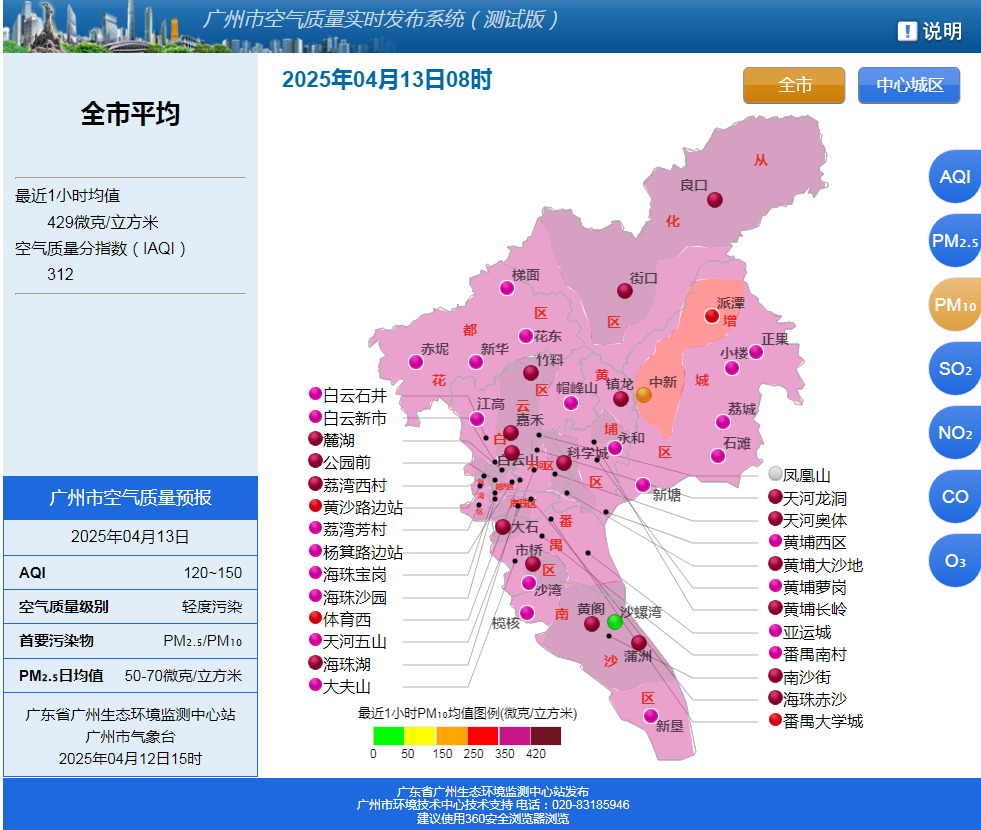This screenshot has width=981, height=830.
Task: Select the CO pollutant circle
Action: click(955, 497)
